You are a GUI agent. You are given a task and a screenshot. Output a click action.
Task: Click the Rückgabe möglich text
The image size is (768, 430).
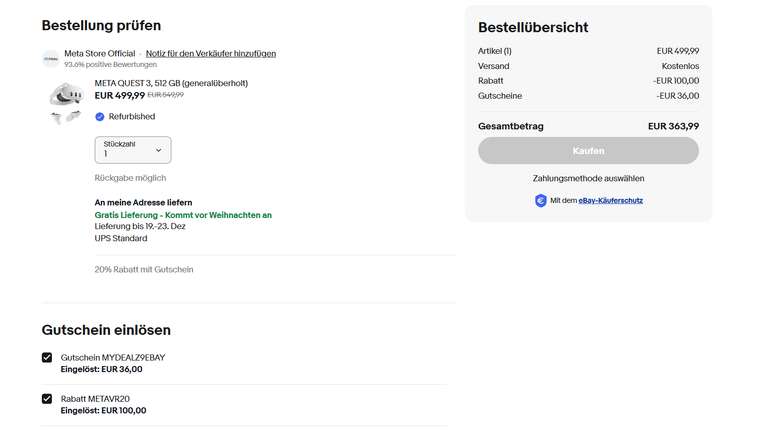[130, 178]
